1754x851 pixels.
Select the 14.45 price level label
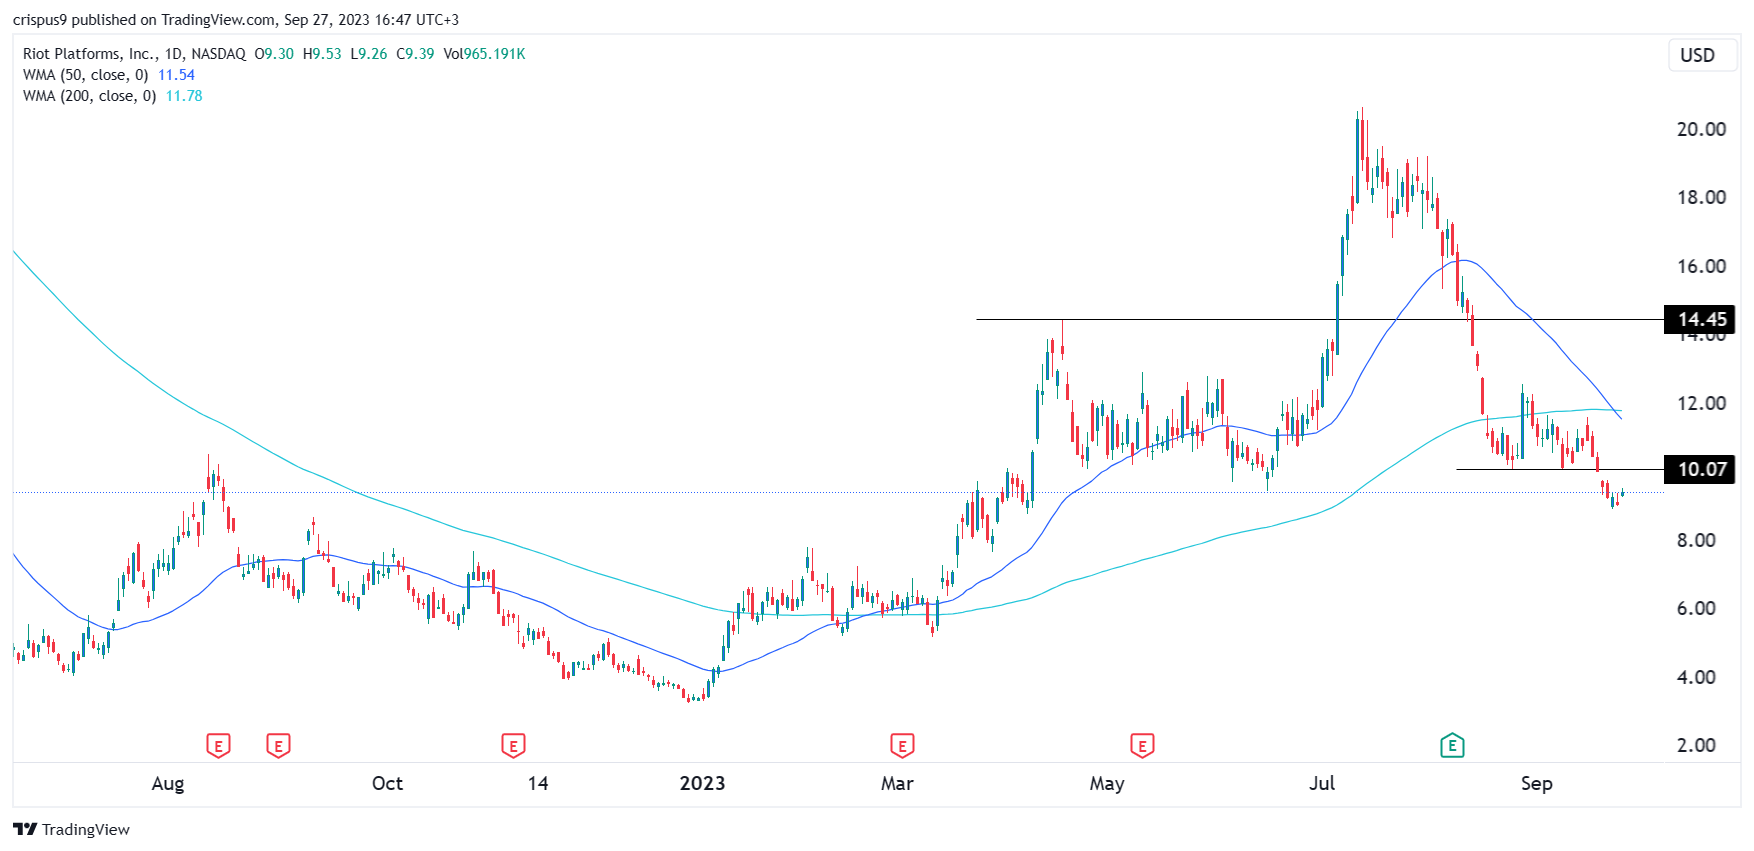pos(1700,319)
